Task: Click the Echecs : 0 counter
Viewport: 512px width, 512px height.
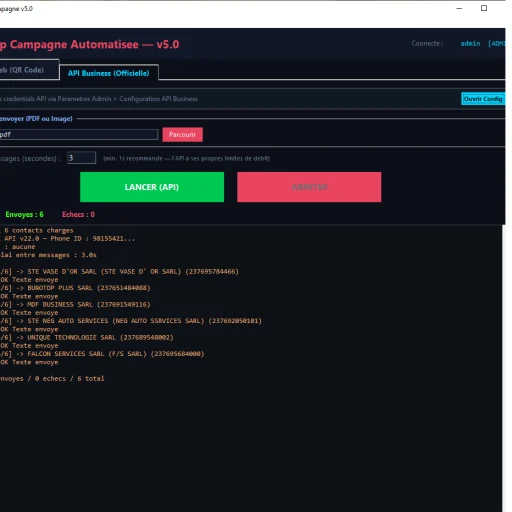Action: click(78, 214)
